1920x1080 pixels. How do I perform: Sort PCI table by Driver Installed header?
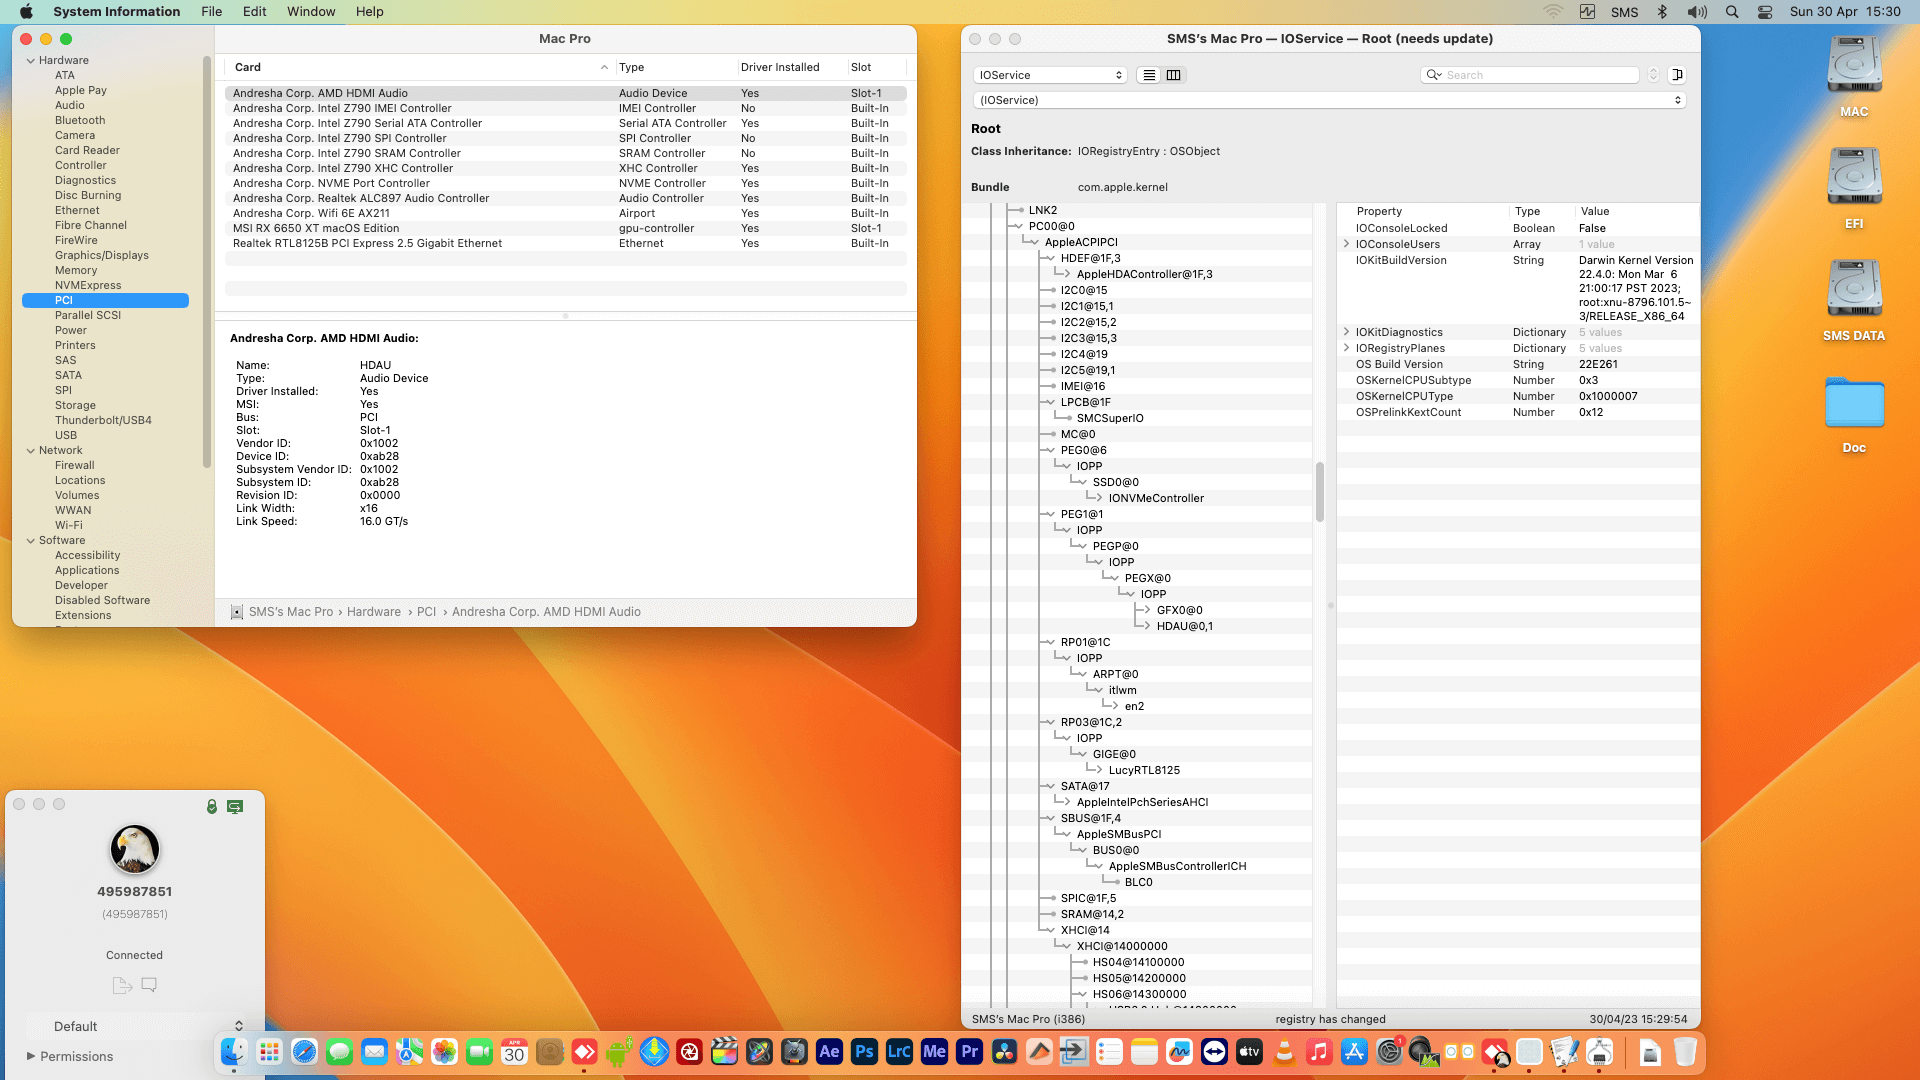click(791, 67)
